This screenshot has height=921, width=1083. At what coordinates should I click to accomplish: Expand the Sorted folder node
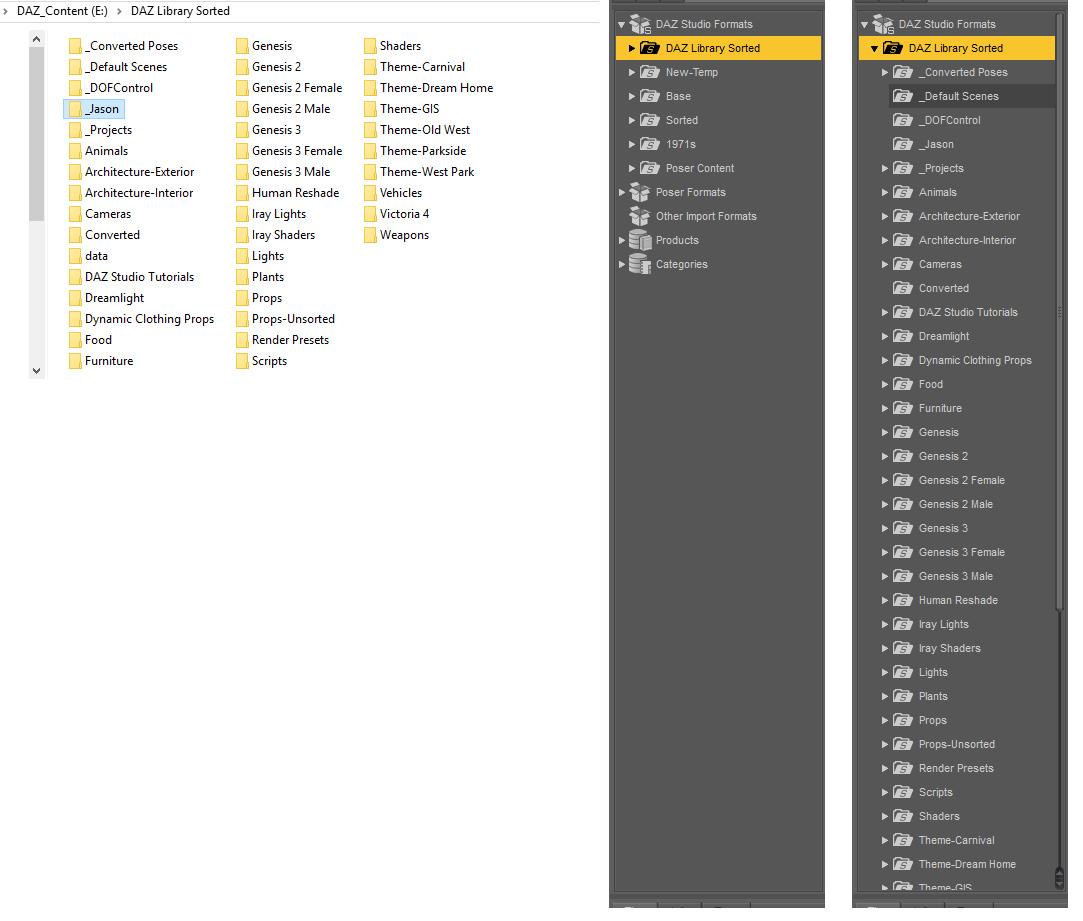631,120
